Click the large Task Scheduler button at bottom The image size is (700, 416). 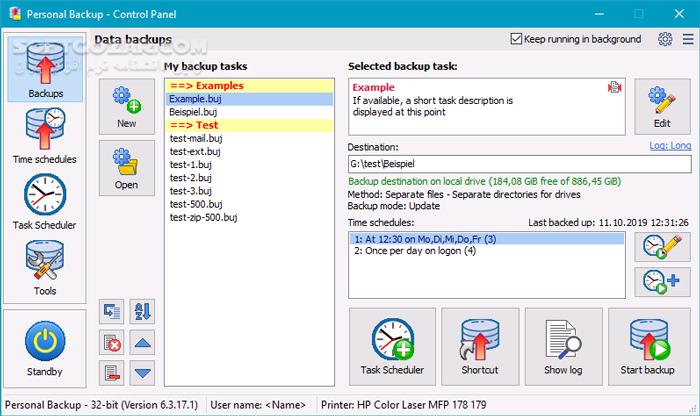[392, 346]
